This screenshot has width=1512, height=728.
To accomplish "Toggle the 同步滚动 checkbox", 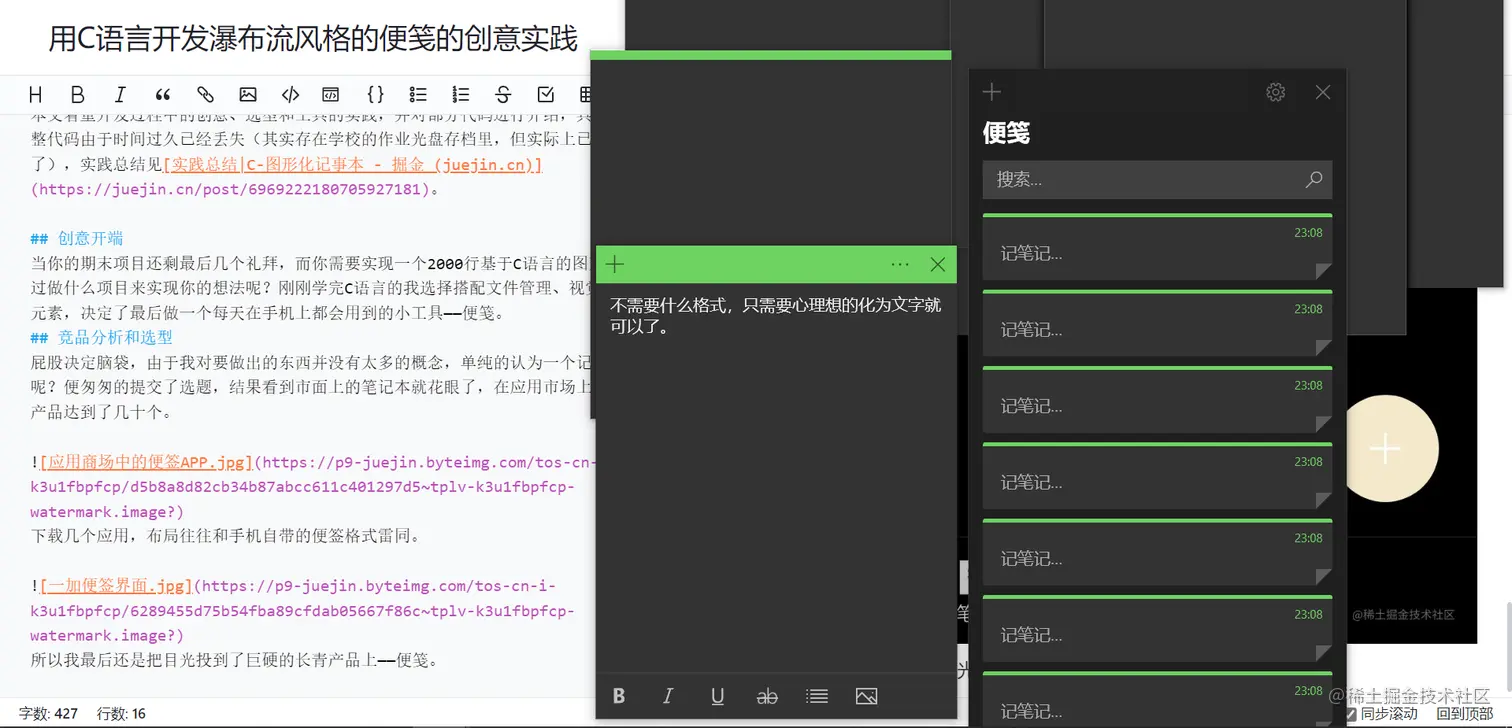I will [x=1350, y=714].
